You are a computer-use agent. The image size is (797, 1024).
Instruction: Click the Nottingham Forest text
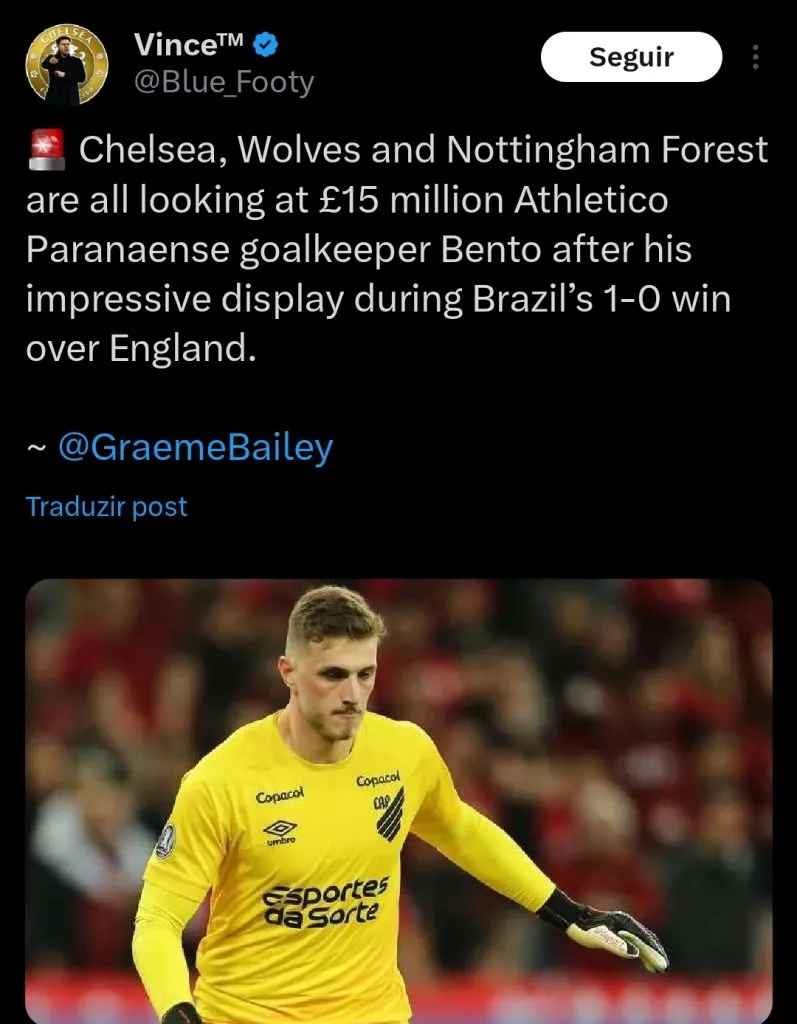tap(607, 150)
